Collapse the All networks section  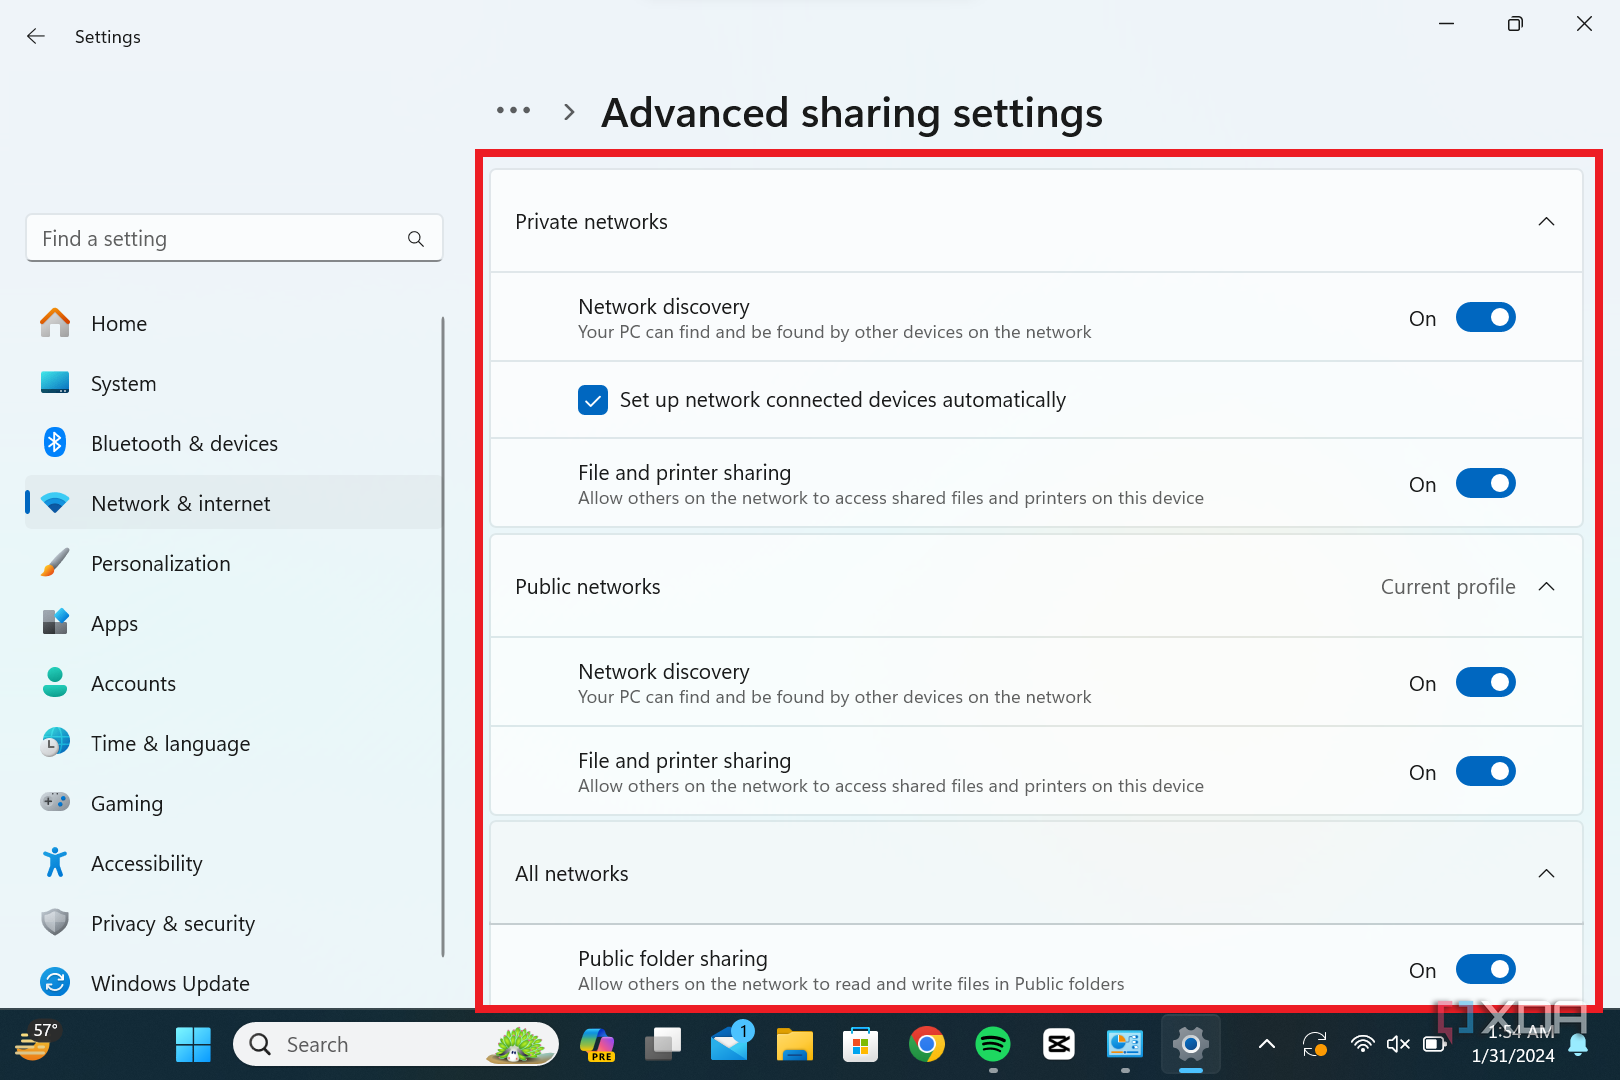(1546, 874)
